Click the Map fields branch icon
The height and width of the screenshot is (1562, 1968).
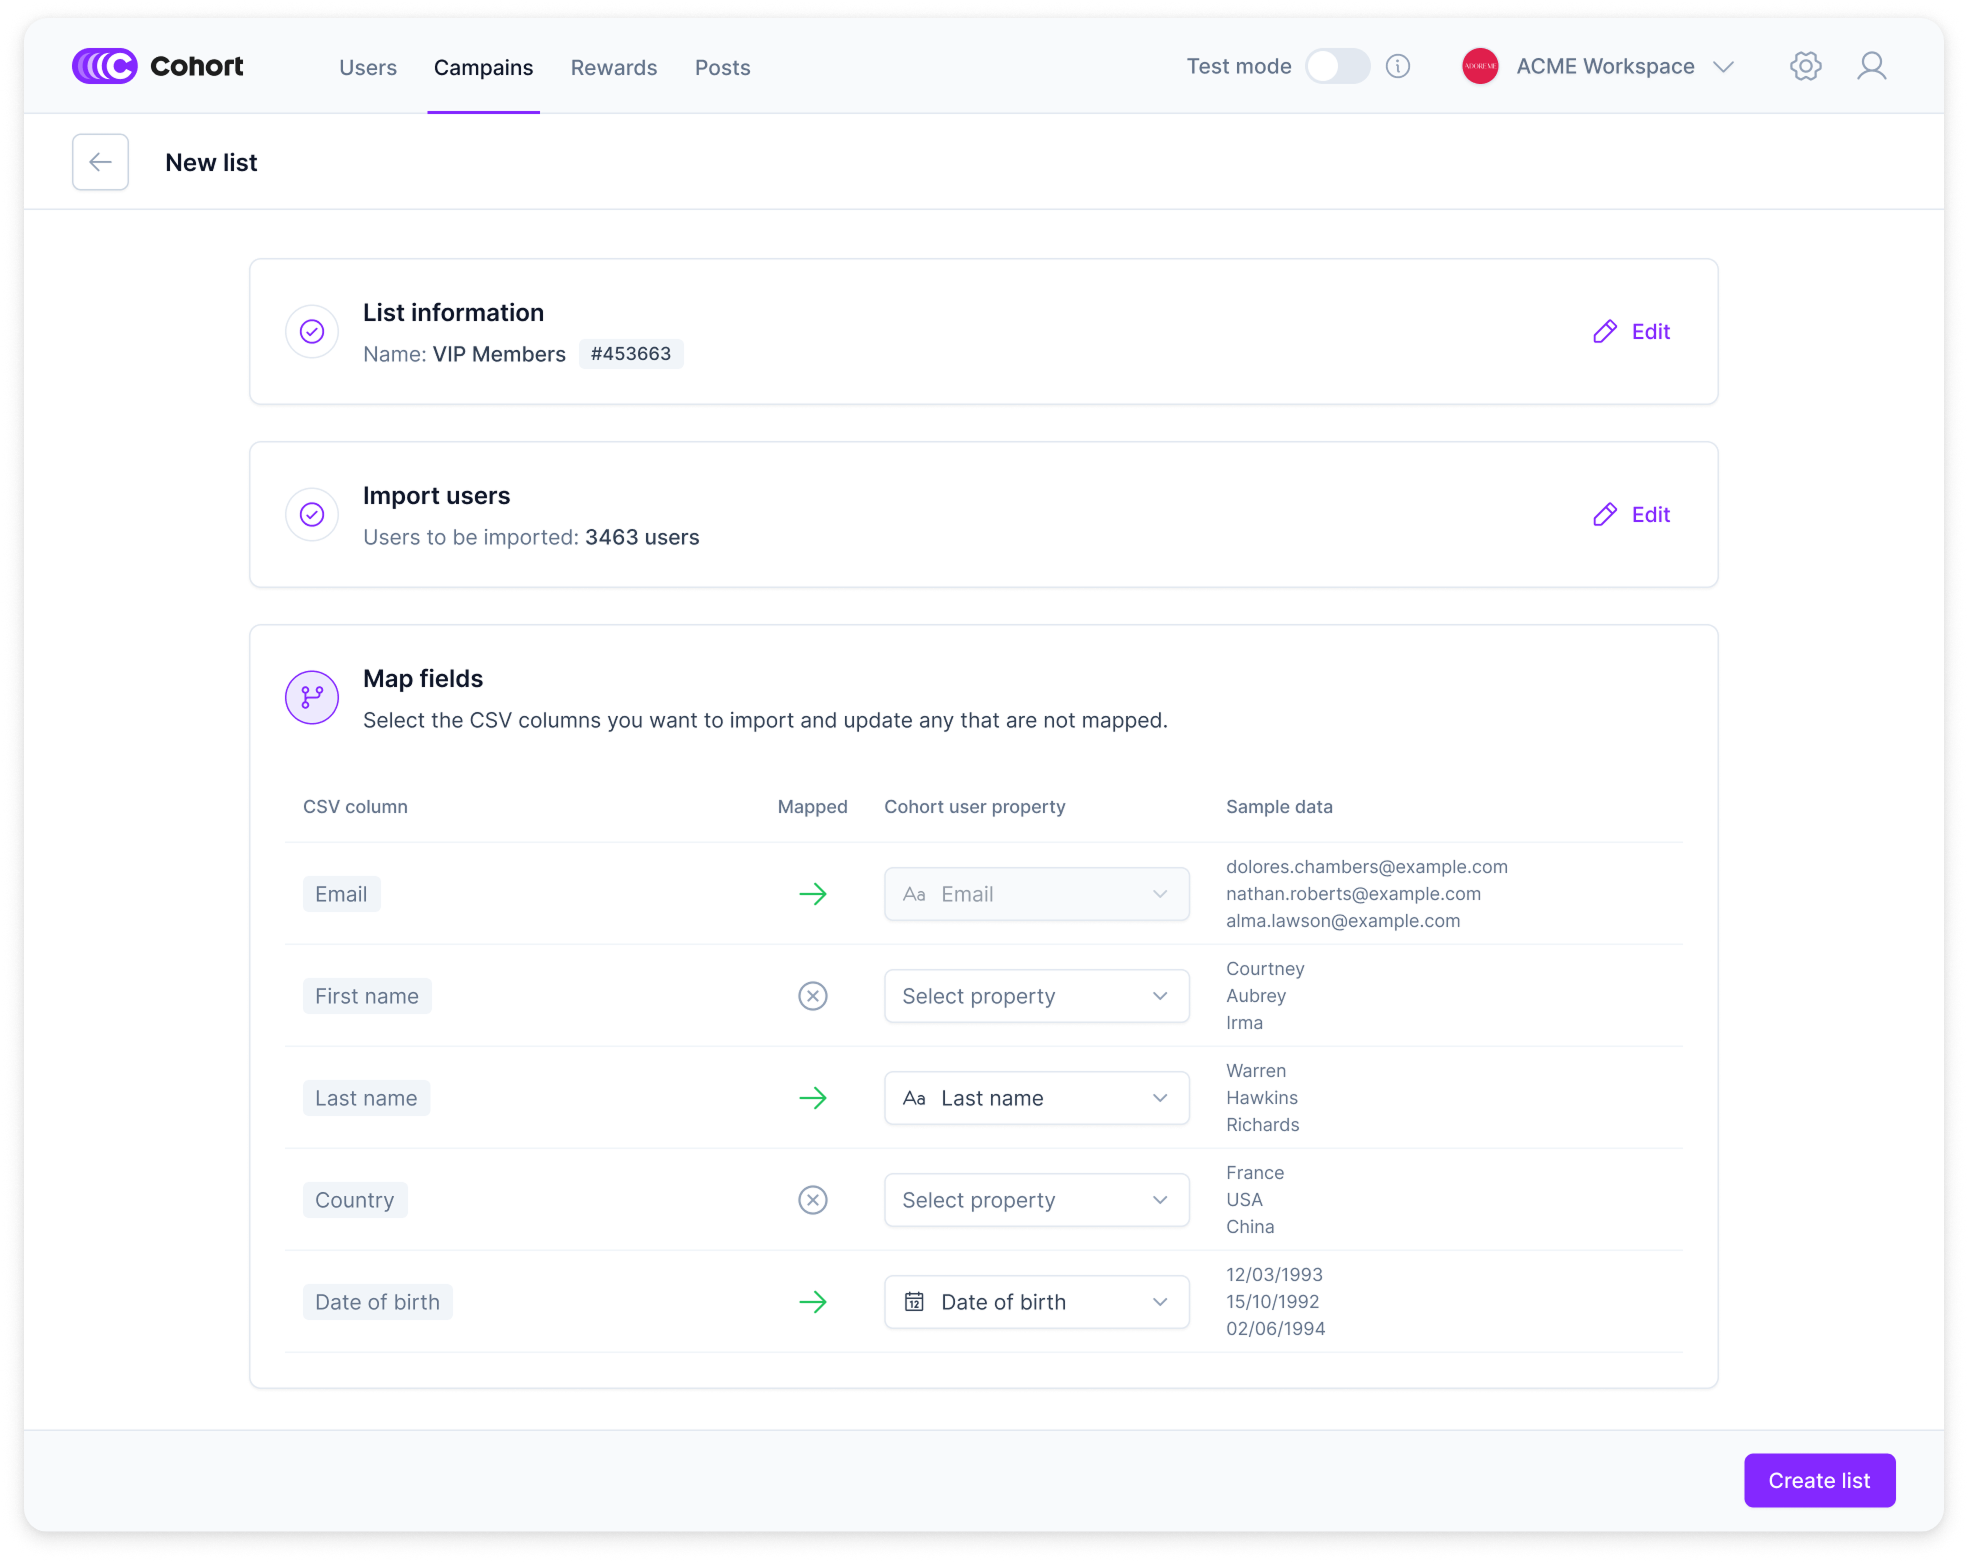(312, 697)
